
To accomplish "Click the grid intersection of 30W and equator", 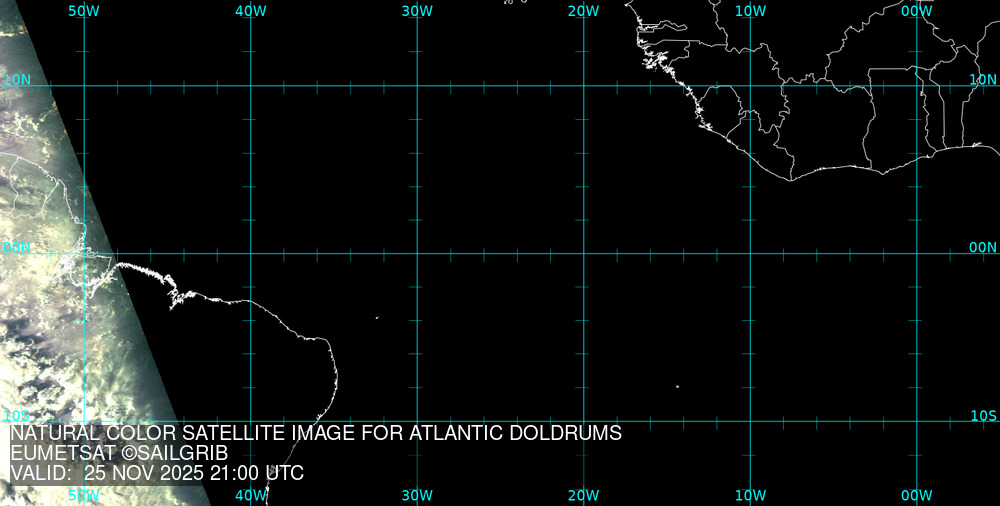I will coord(417,253).
